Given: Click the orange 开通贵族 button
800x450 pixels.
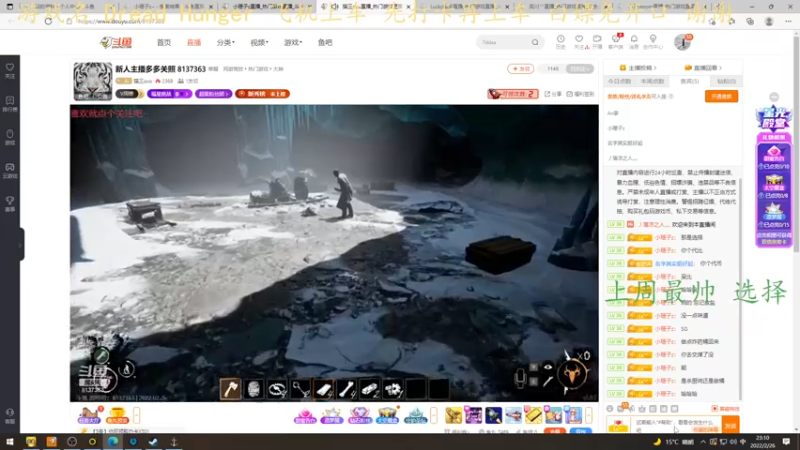Looking at the screenshot, I should 721,96.
